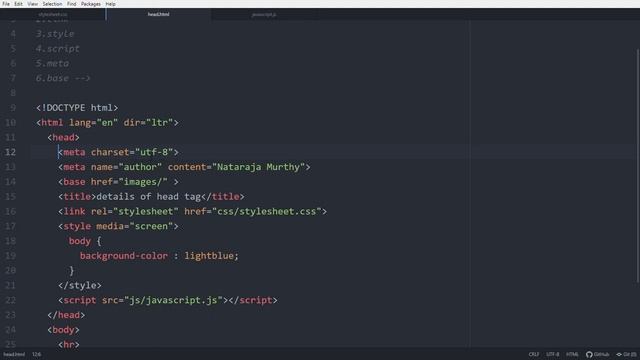
Task: Click the 'Nataraja Murthy' content value
Action: click(x=258, y=167)
